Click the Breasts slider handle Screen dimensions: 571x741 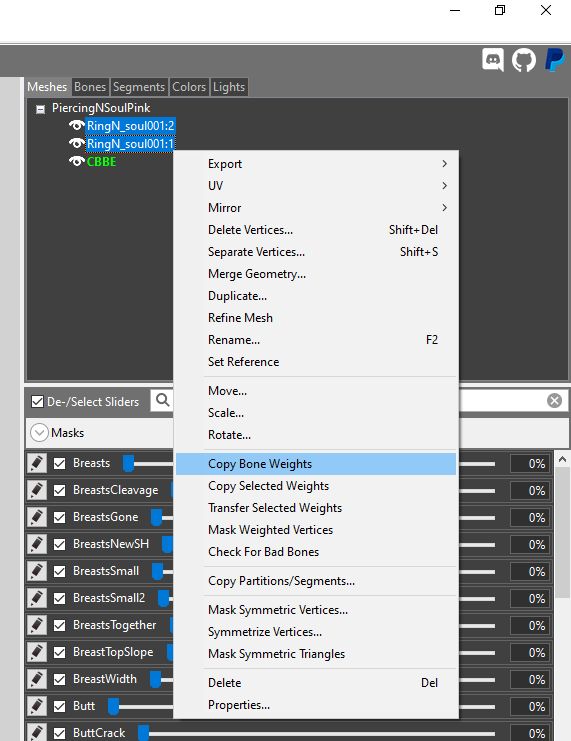coord(128,463)
